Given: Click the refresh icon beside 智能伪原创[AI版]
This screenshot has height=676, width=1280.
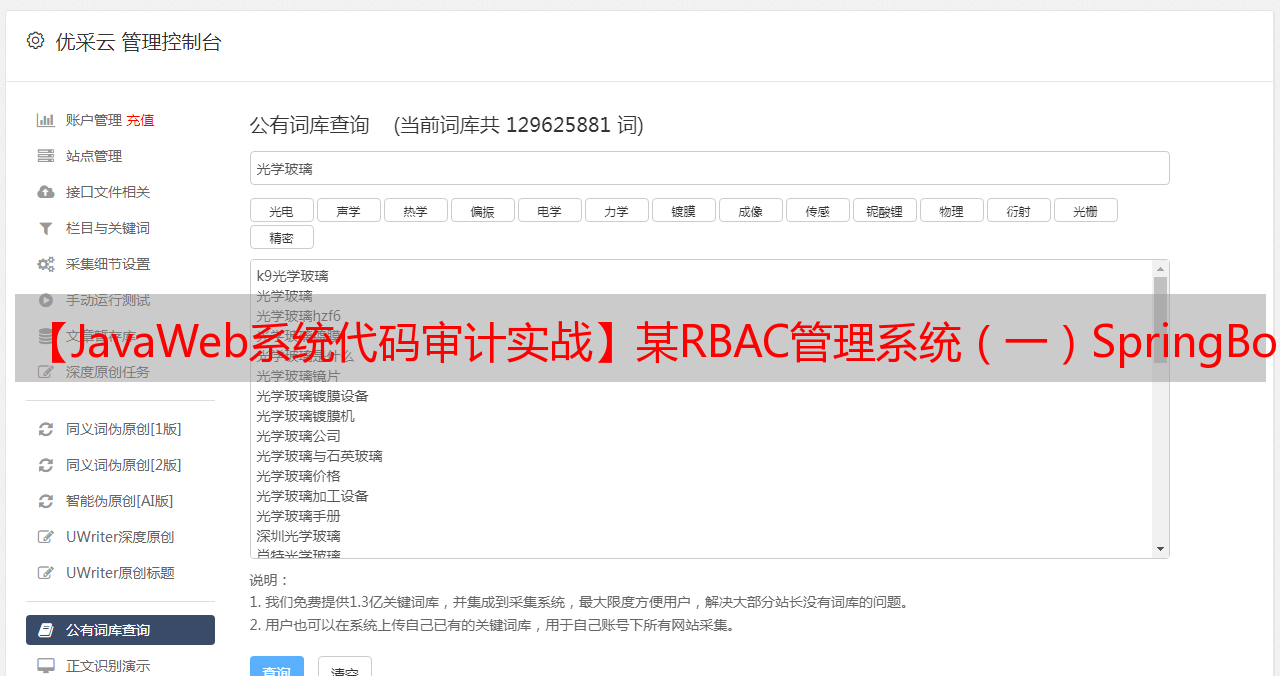Looking at the screenshot, I should click(x=46, y=501).
